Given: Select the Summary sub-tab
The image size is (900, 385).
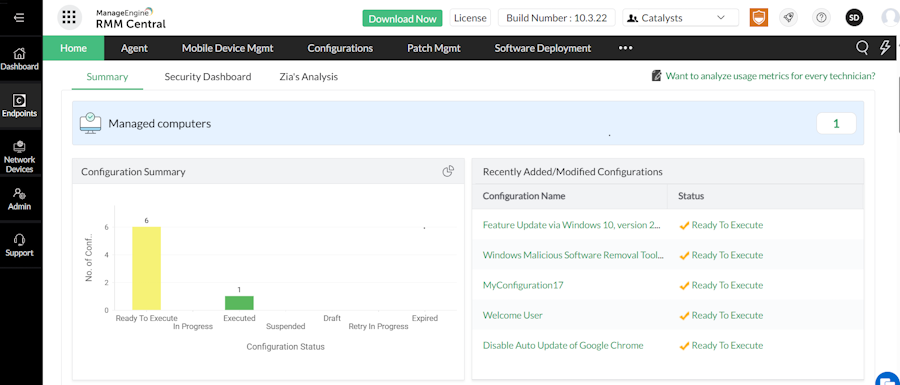Looking at the screenshot, I should click(x=107, y=76).
